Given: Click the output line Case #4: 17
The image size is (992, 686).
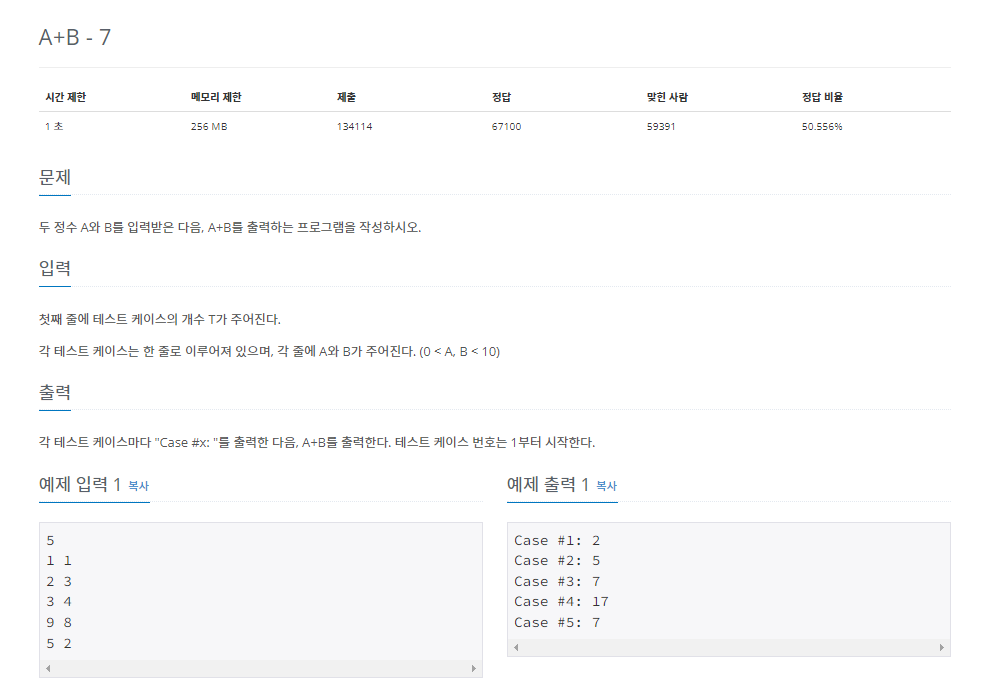Looking at the screenshot, I should [561, 602].
